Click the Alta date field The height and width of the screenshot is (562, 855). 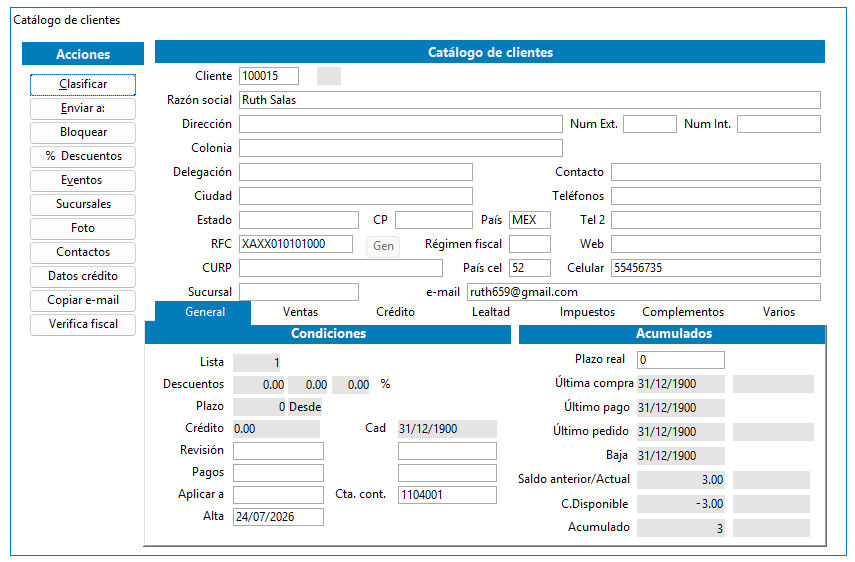tap(278, 516)
